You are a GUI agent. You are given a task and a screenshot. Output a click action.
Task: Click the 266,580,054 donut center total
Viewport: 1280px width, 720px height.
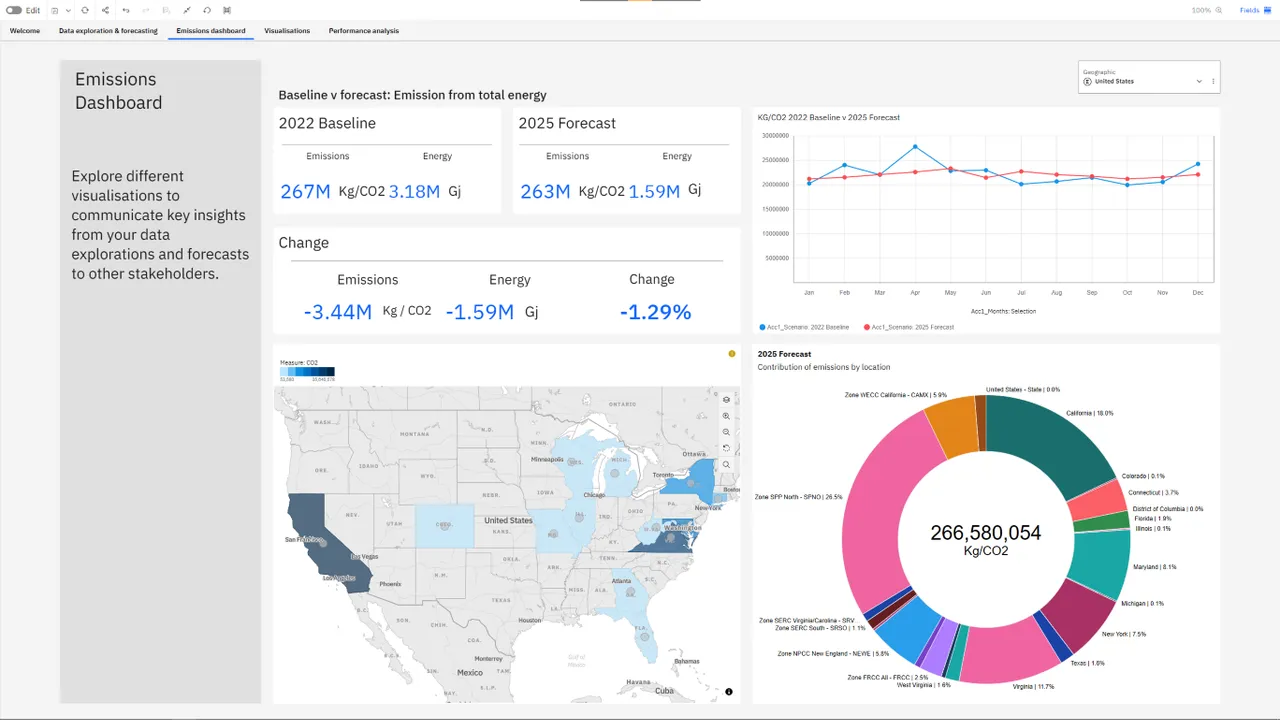pyautogui.click(x=985, y=533)
